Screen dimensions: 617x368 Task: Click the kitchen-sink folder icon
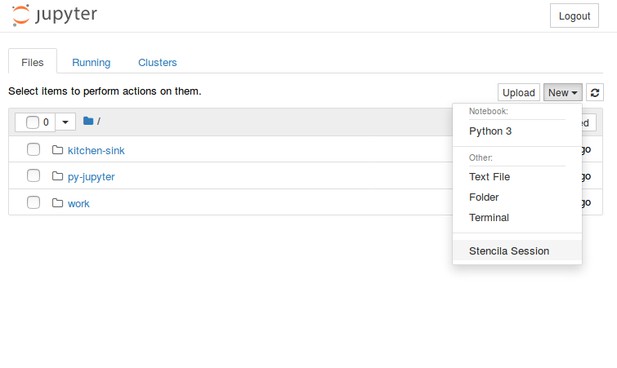coord(57,150)
